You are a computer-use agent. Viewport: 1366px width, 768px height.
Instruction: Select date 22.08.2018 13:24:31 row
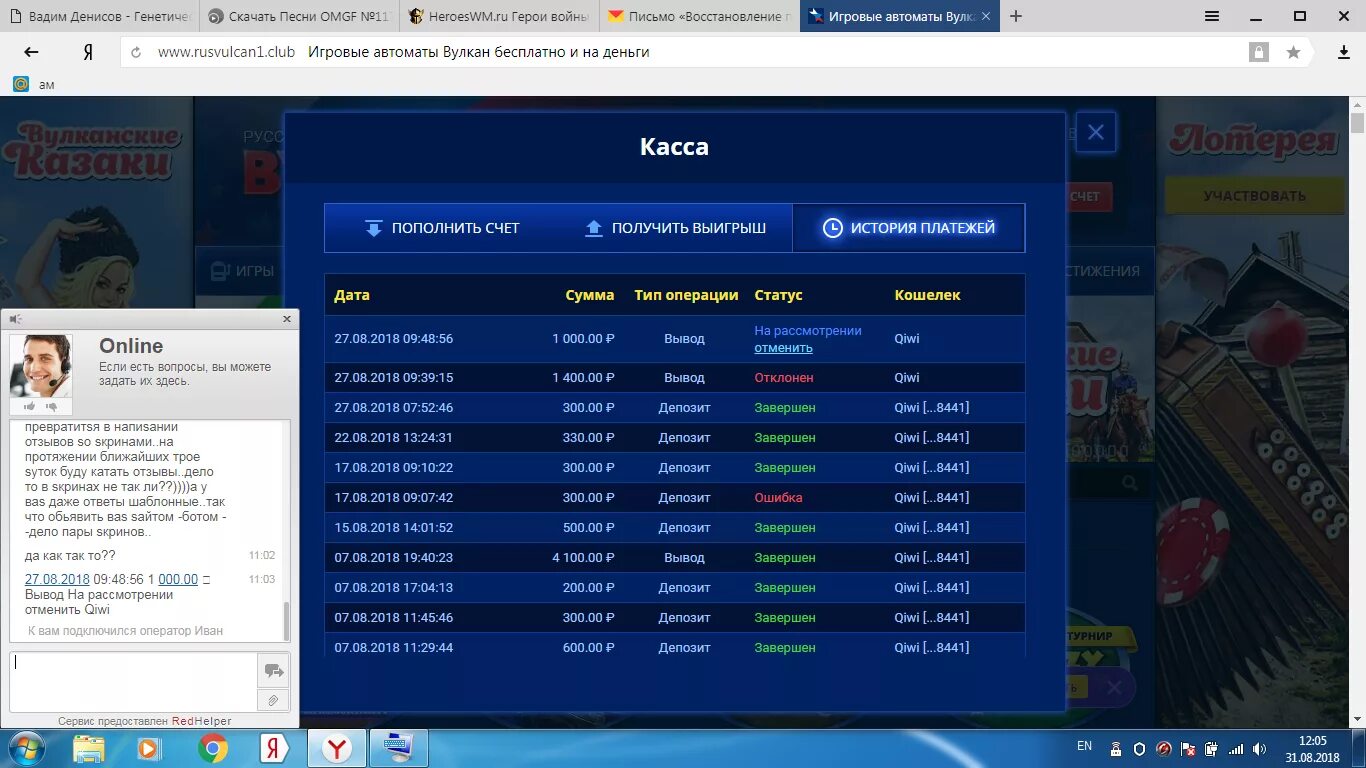[675, 438]
